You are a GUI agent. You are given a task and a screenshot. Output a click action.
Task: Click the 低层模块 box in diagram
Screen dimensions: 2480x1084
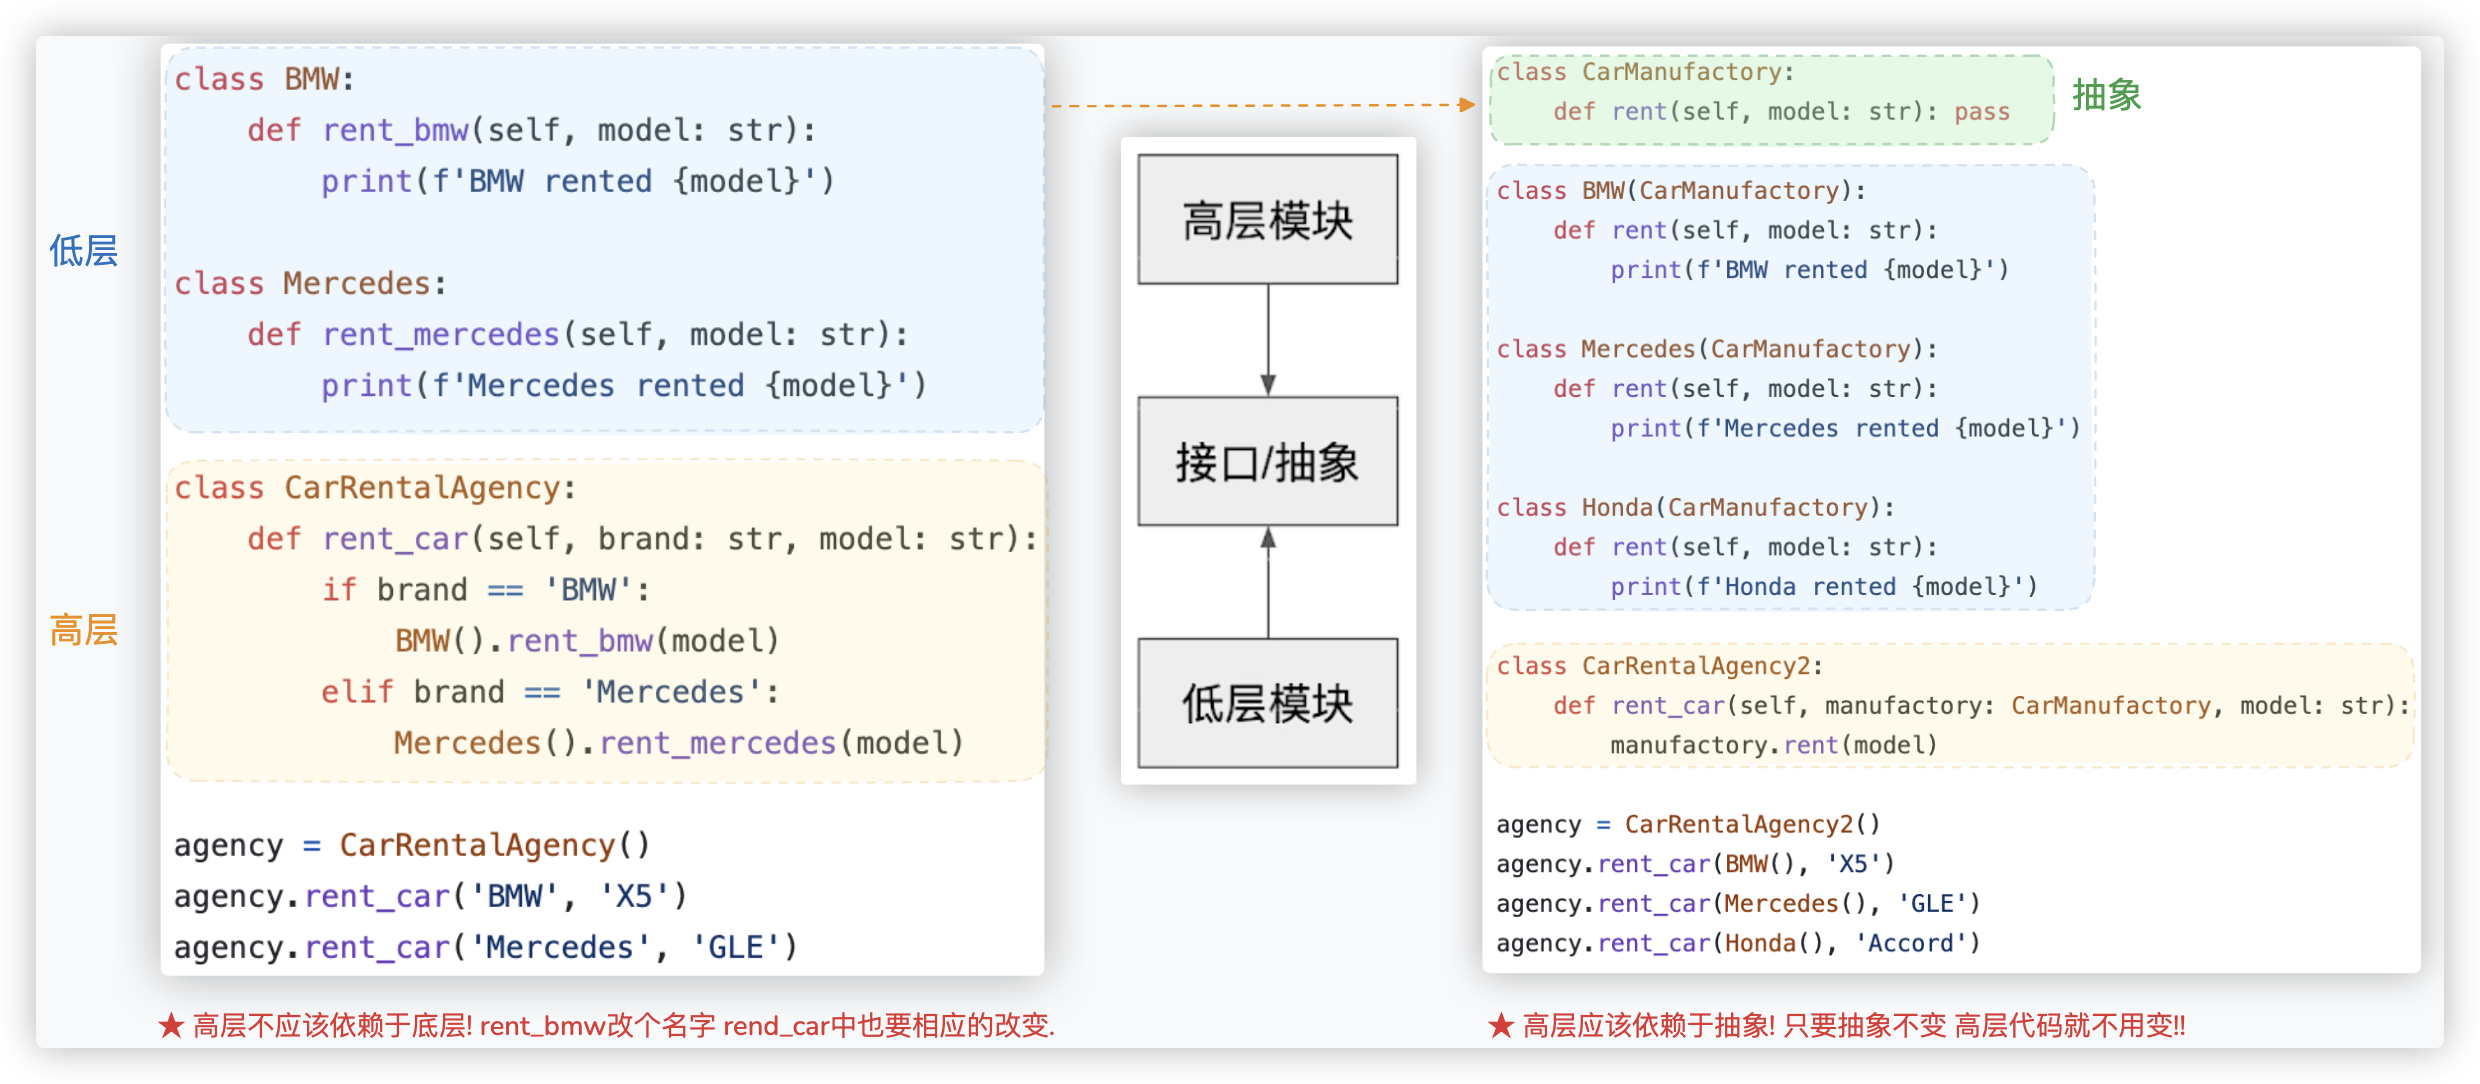click(x=1267, y=704)
